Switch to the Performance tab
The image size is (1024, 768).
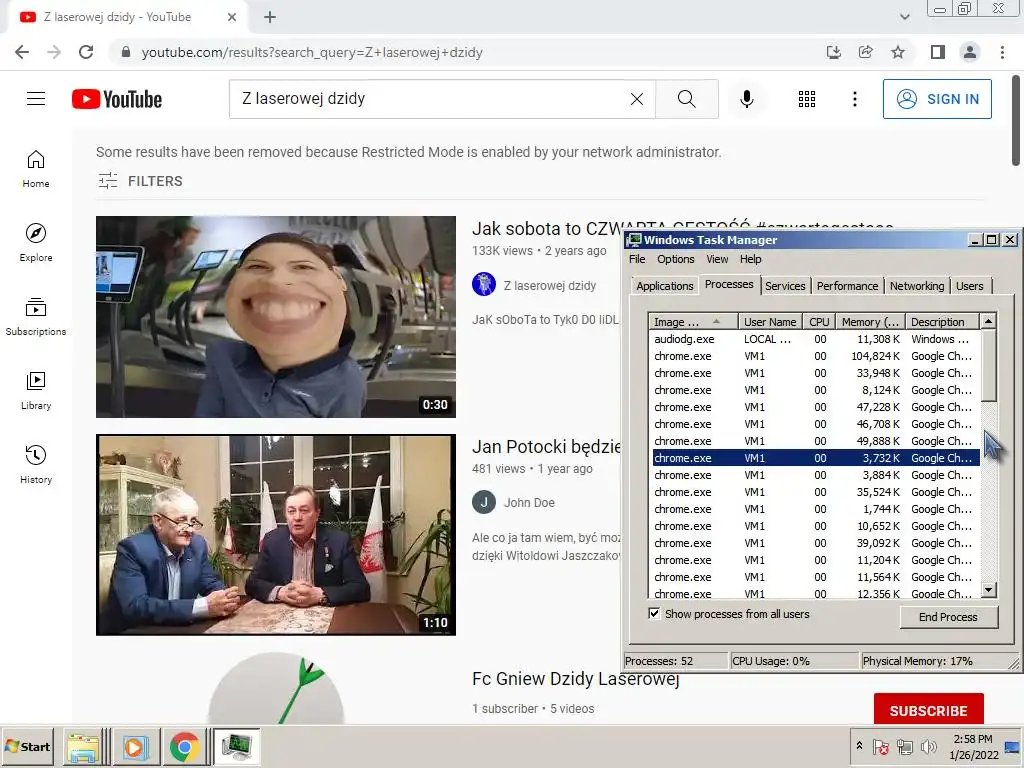click(847, 286)
